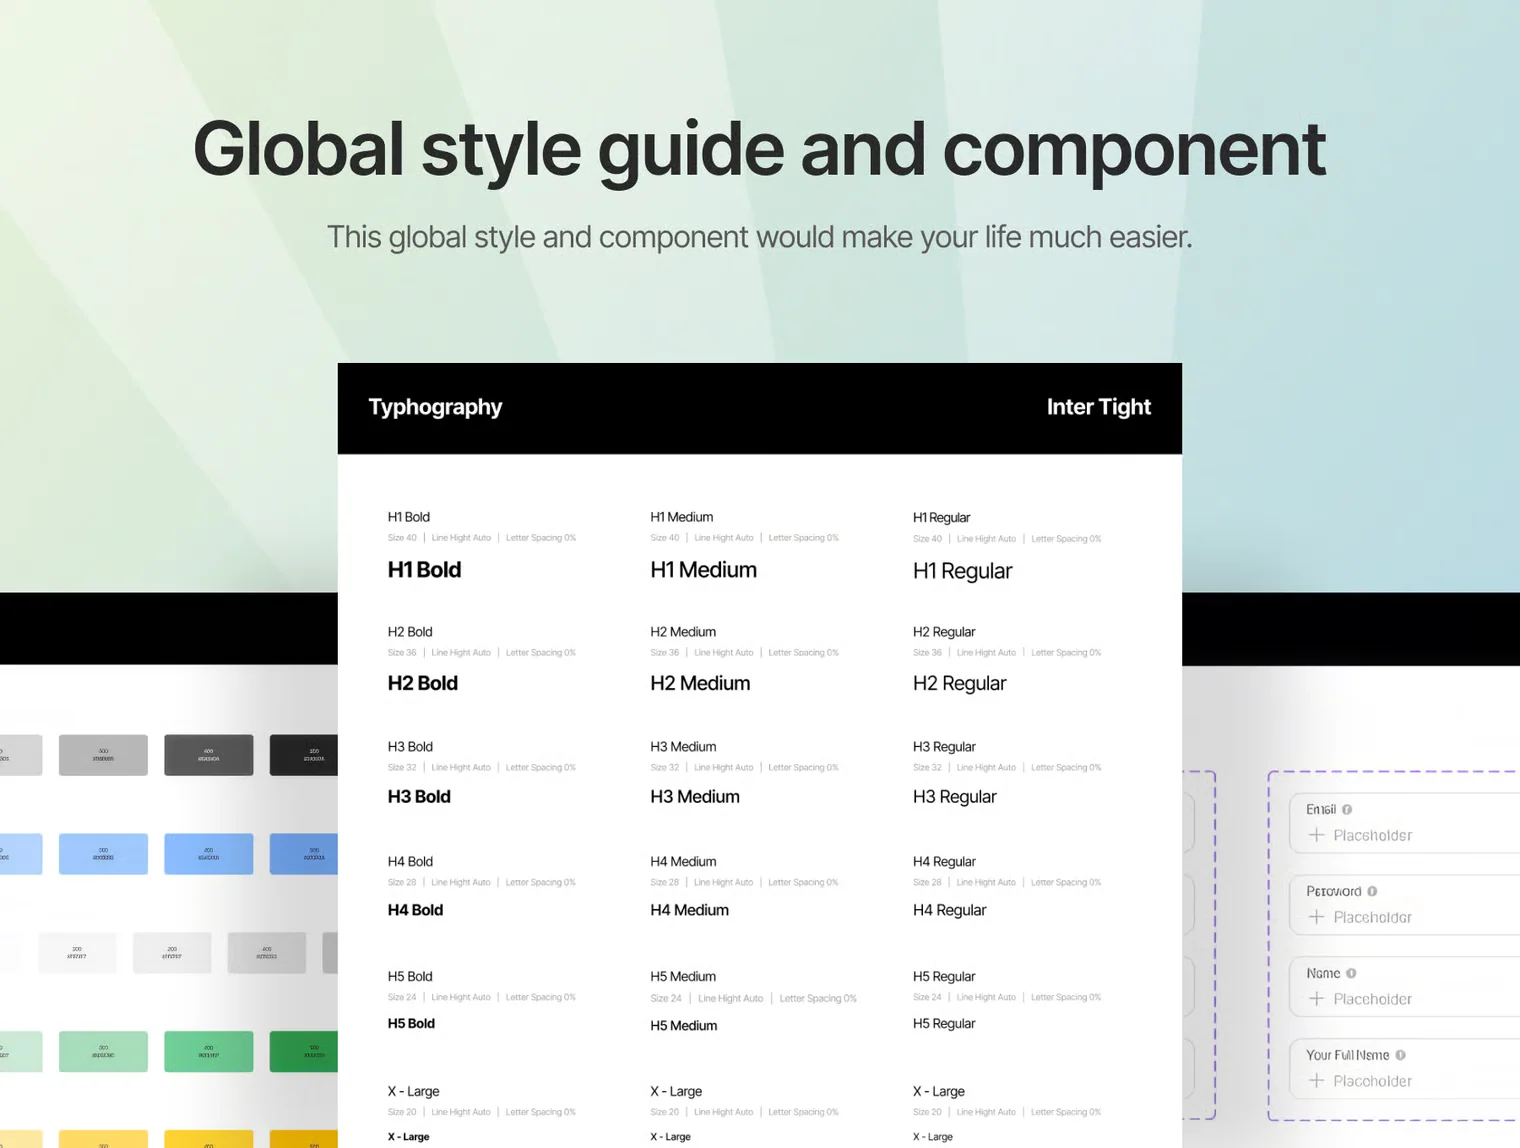Select the light green 300 swatch

[103, 1052]
